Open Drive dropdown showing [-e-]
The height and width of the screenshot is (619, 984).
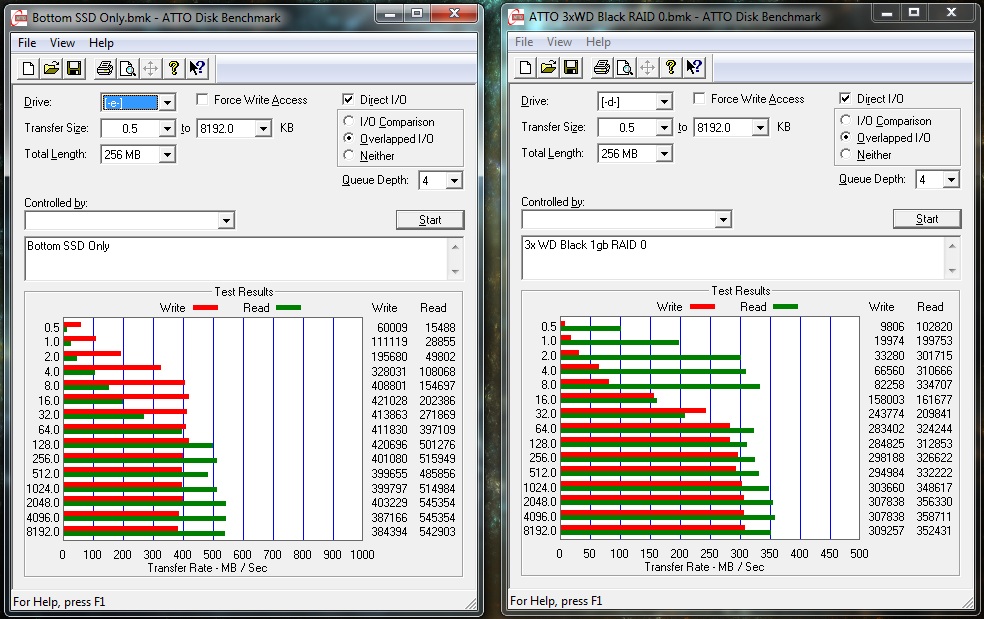pyautogui.click(x=167, y=102)
